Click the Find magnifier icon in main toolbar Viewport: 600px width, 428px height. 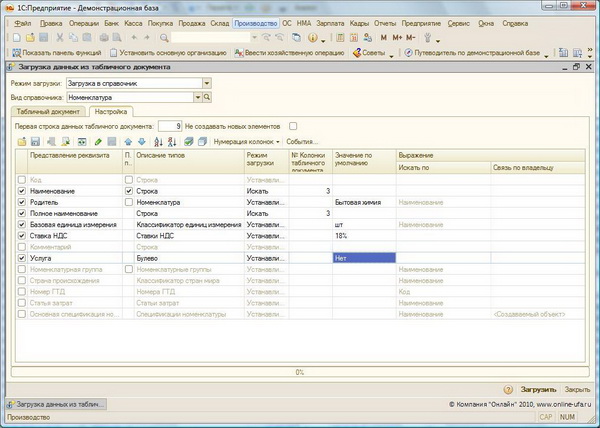(x=164, y=37)
